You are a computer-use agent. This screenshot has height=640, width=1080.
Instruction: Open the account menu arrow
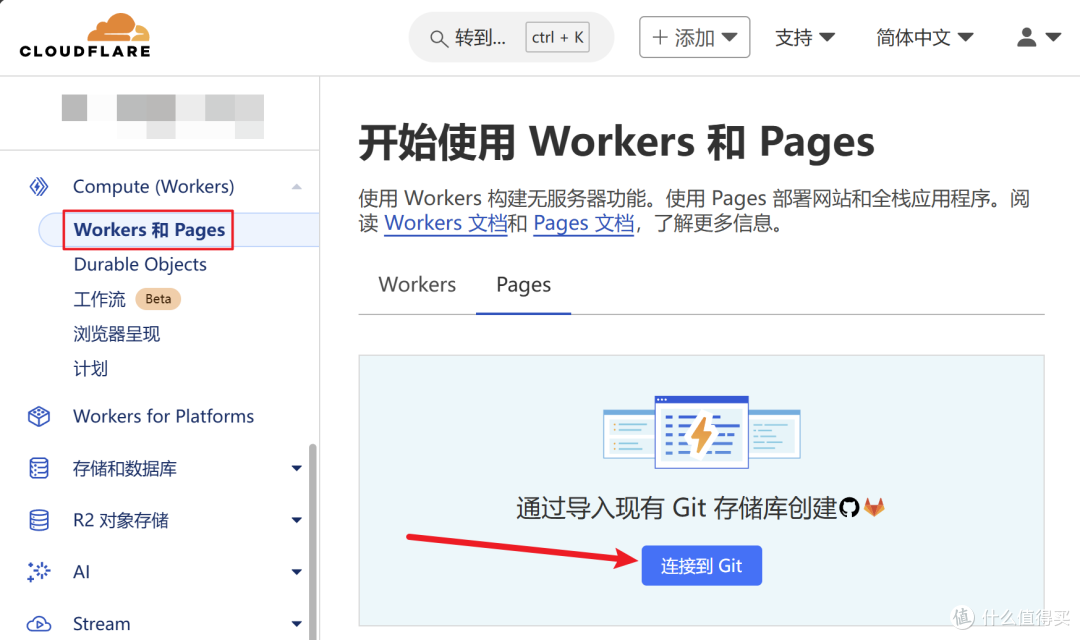tap(1053, 37)
